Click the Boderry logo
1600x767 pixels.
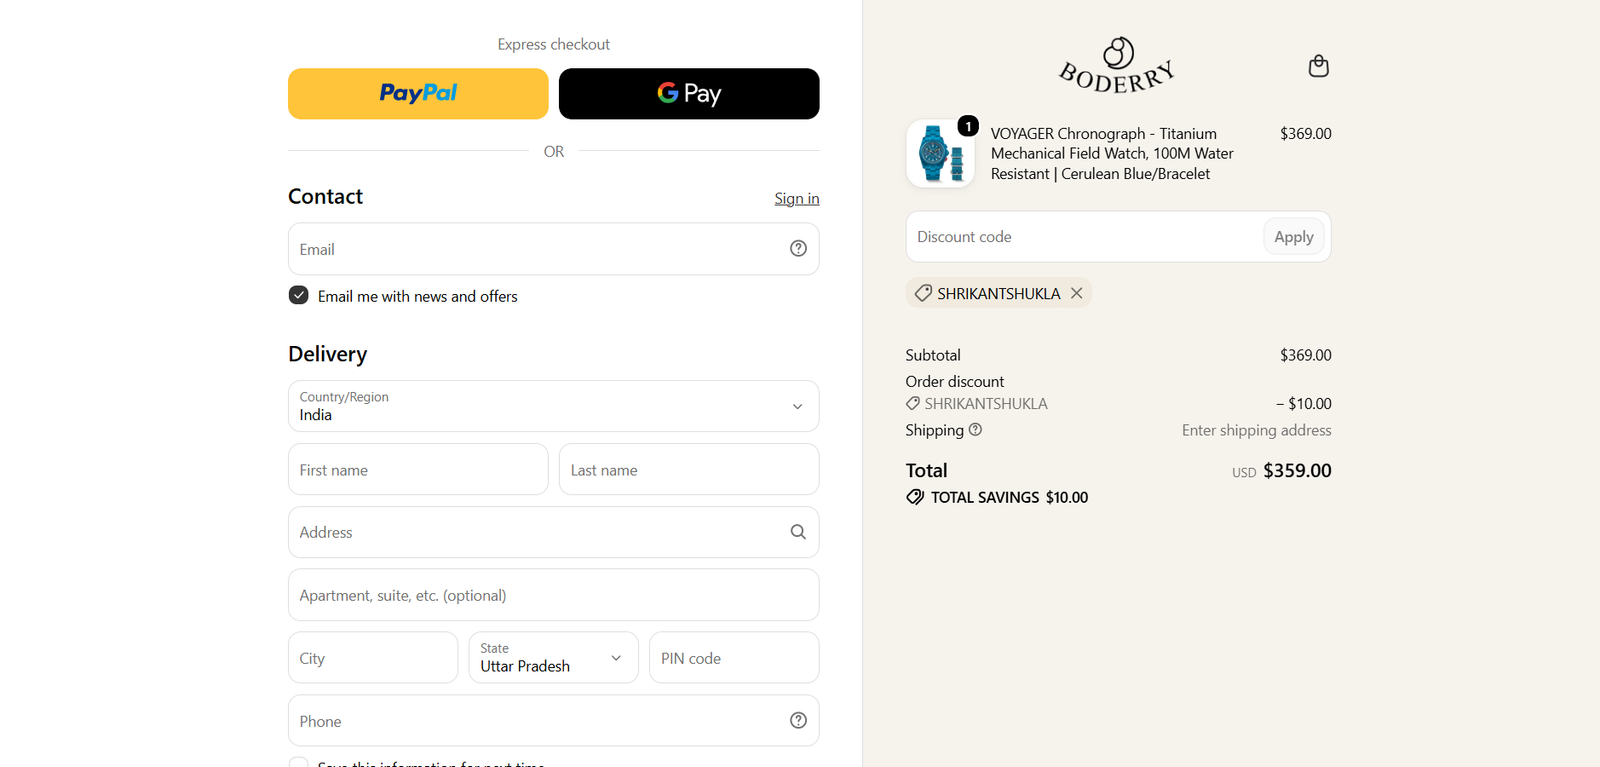coord(1117,66)
